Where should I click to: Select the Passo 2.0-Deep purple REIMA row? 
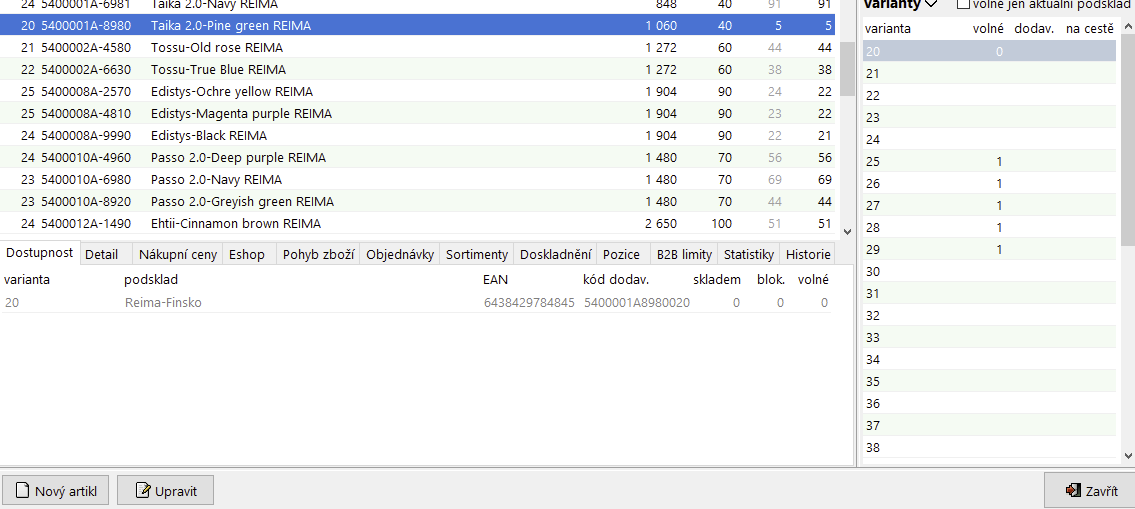(x=417, y=157)
